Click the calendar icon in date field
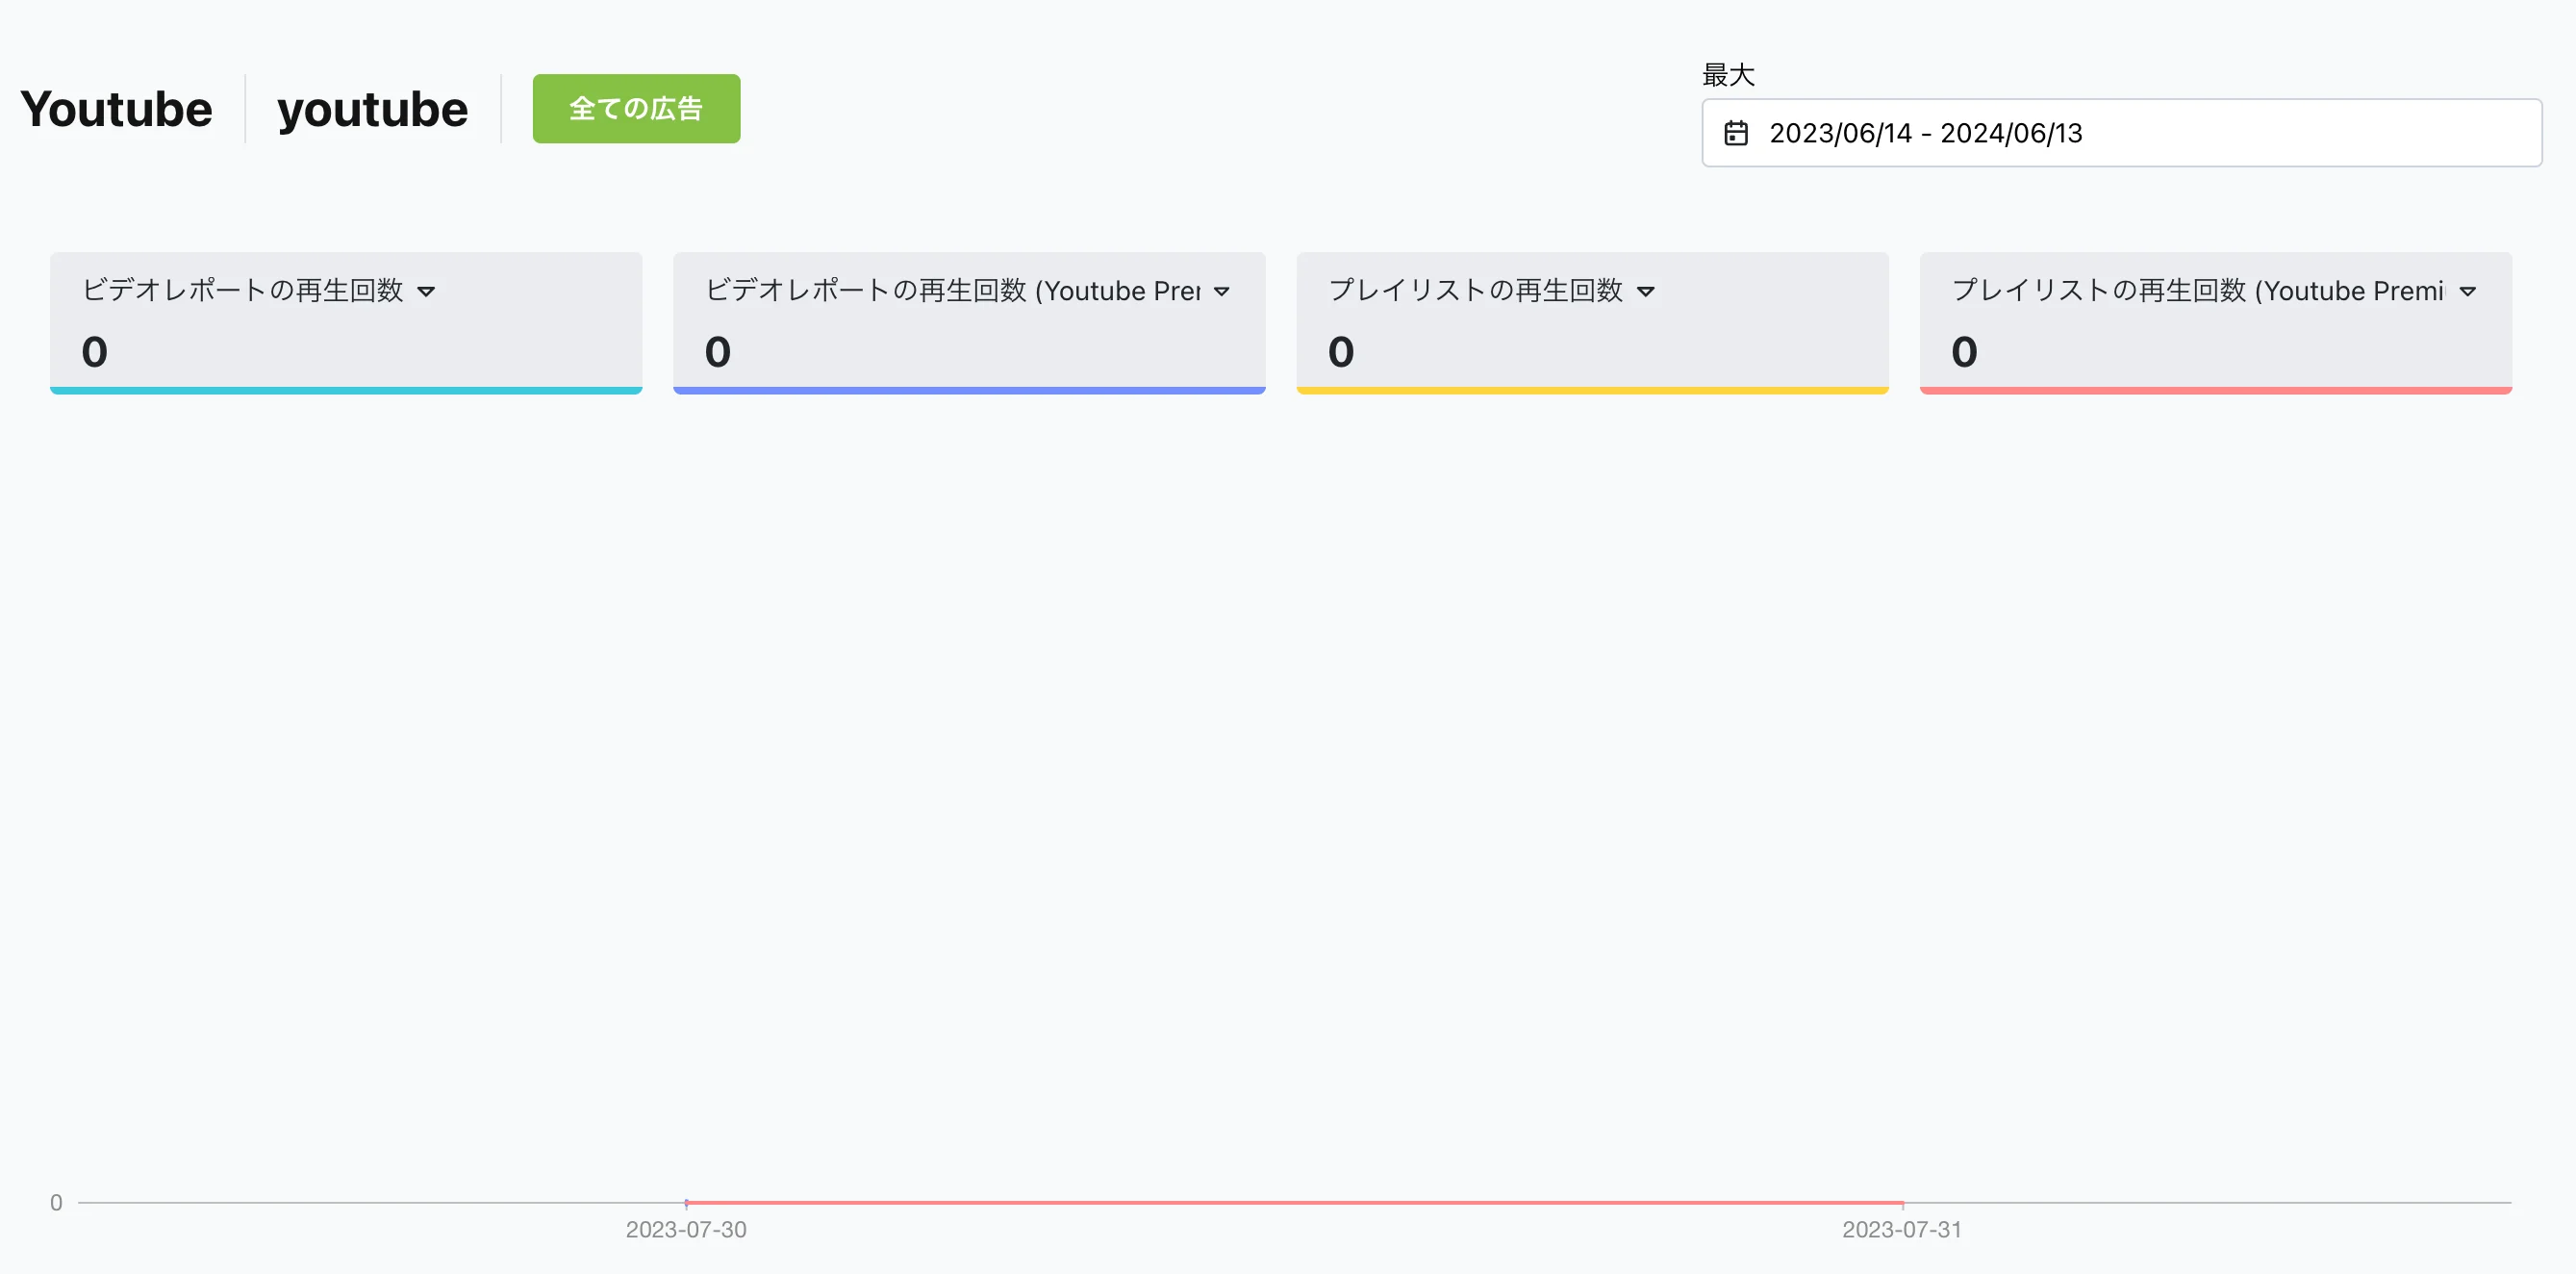This screenshot has width=2576, height=1274. 1736,133
